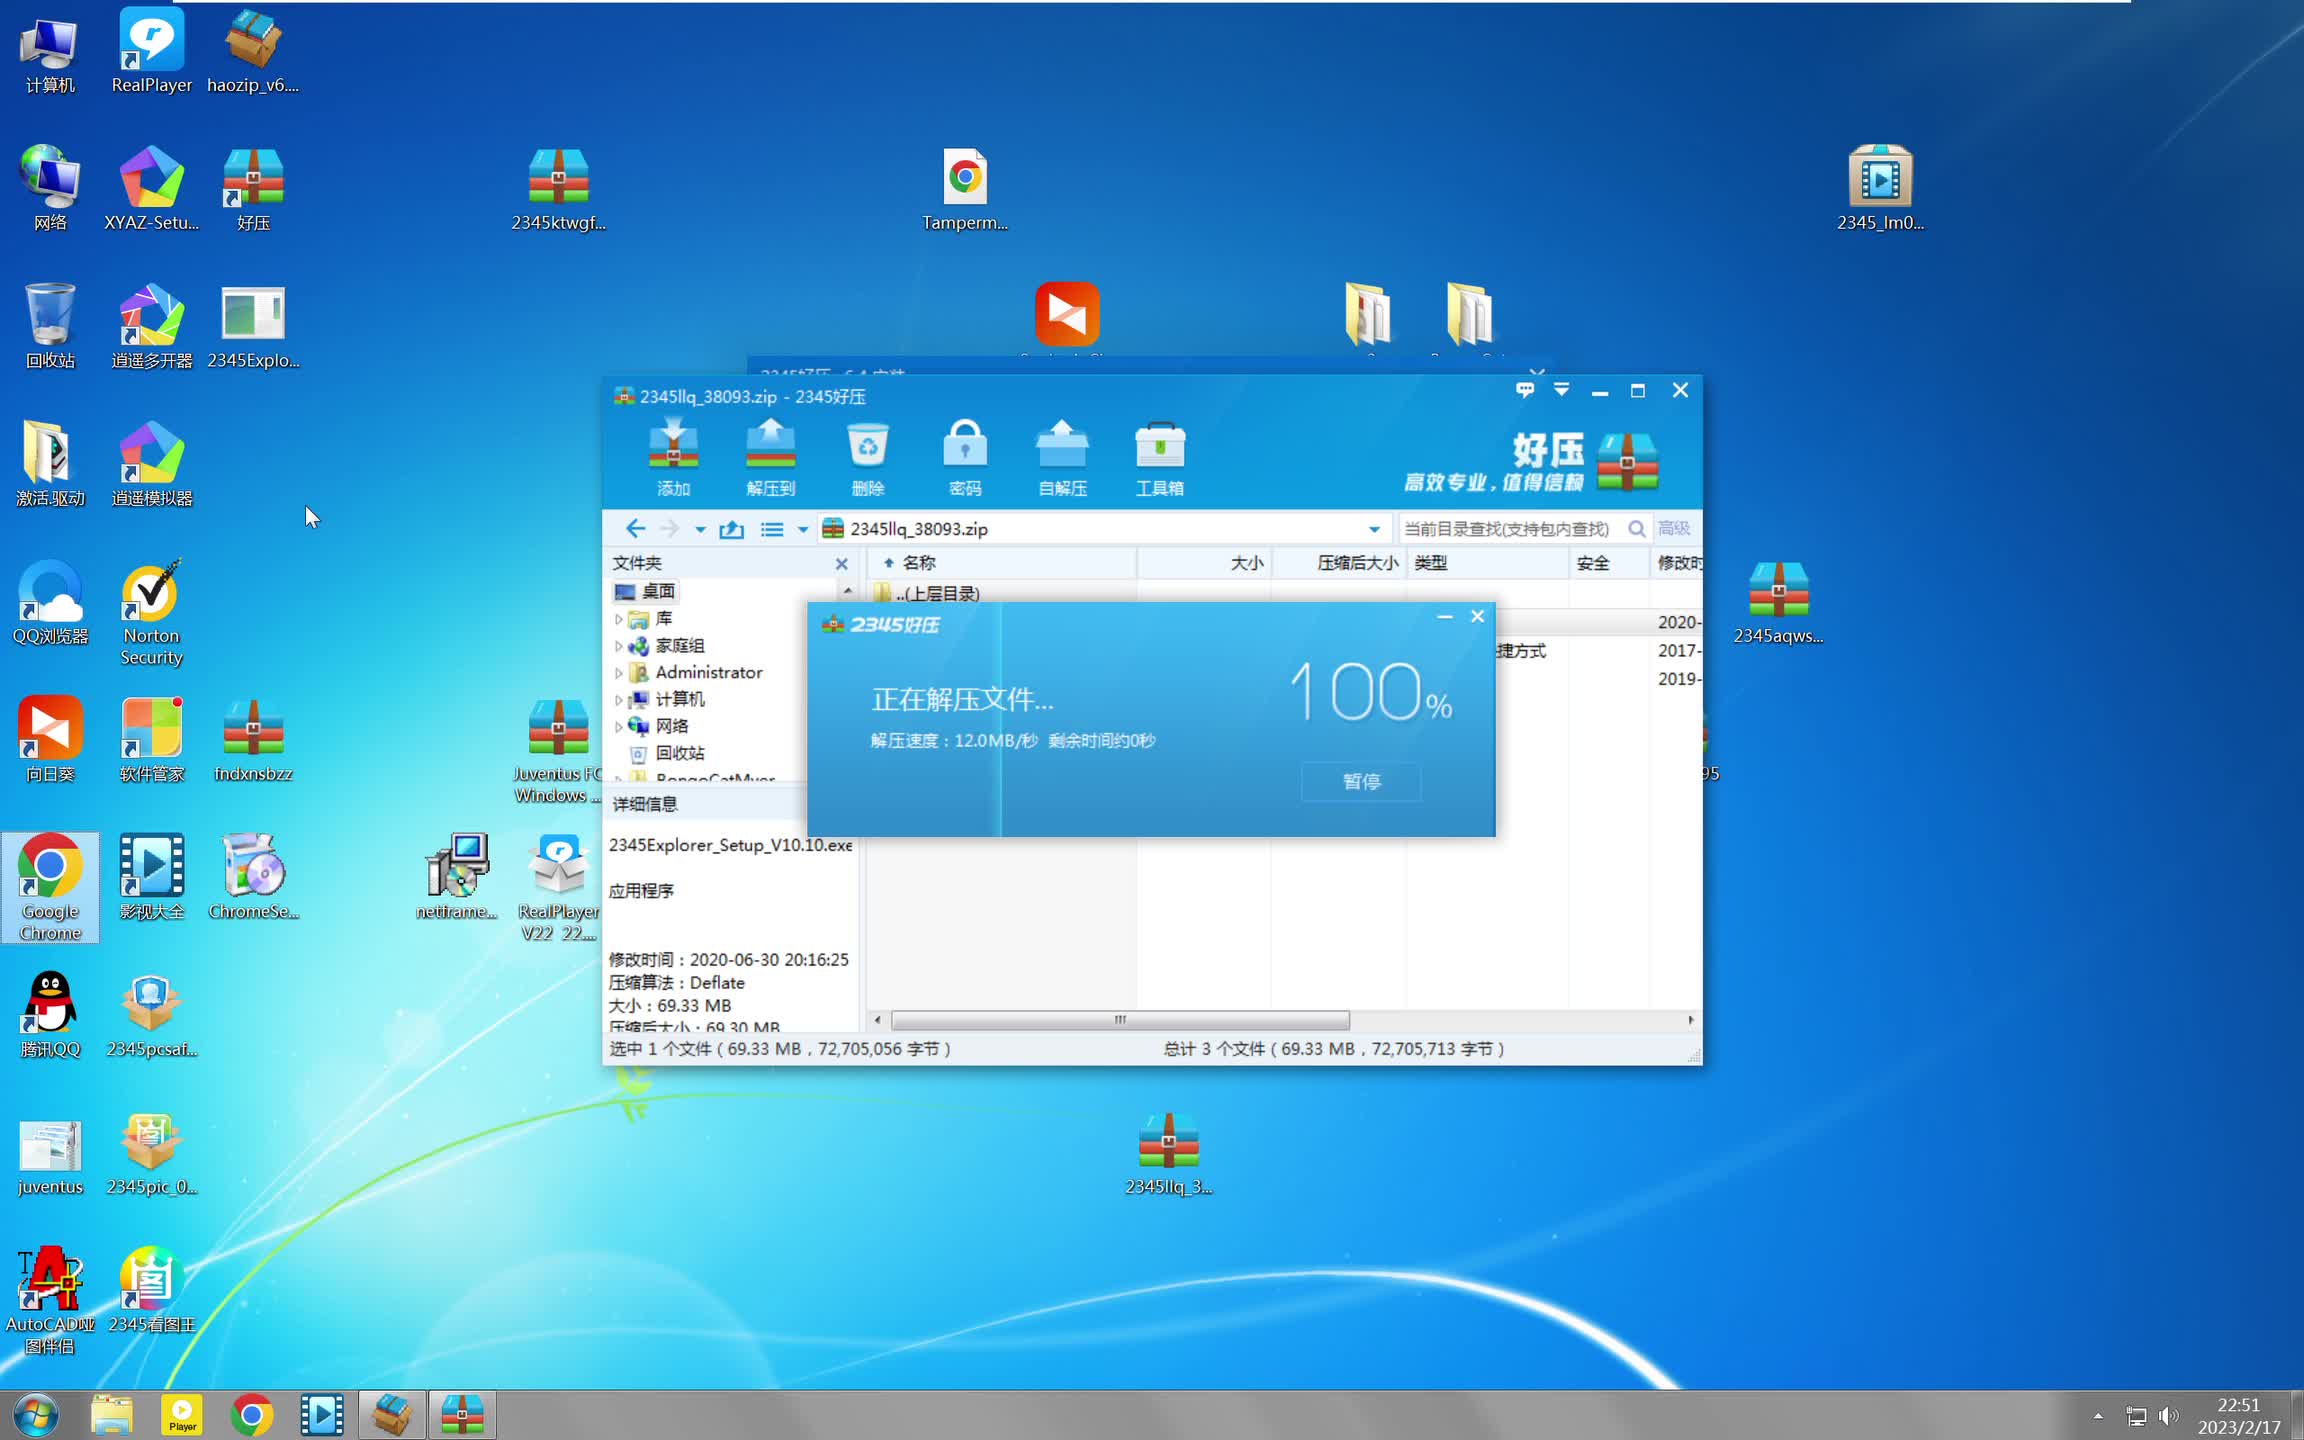
Task: Click the current-directory search input field
Action: (x=1507, y=529)
